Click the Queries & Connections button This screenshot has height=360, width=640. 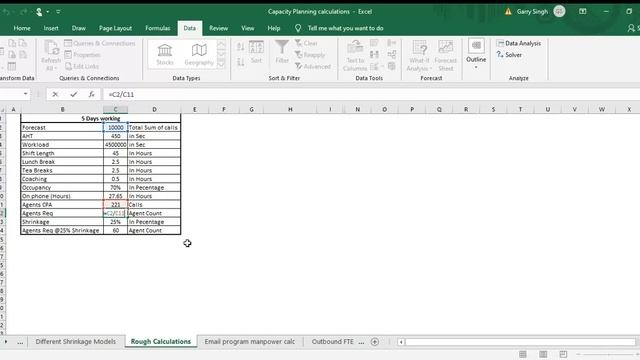click(x=100, y=43)
